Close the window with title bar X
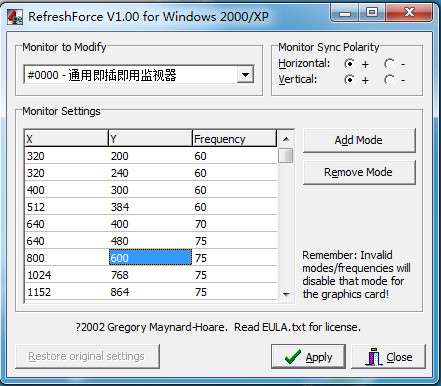The height and width of the screenshot is (386, 441). pyautogui.click(x=409, y=13)
